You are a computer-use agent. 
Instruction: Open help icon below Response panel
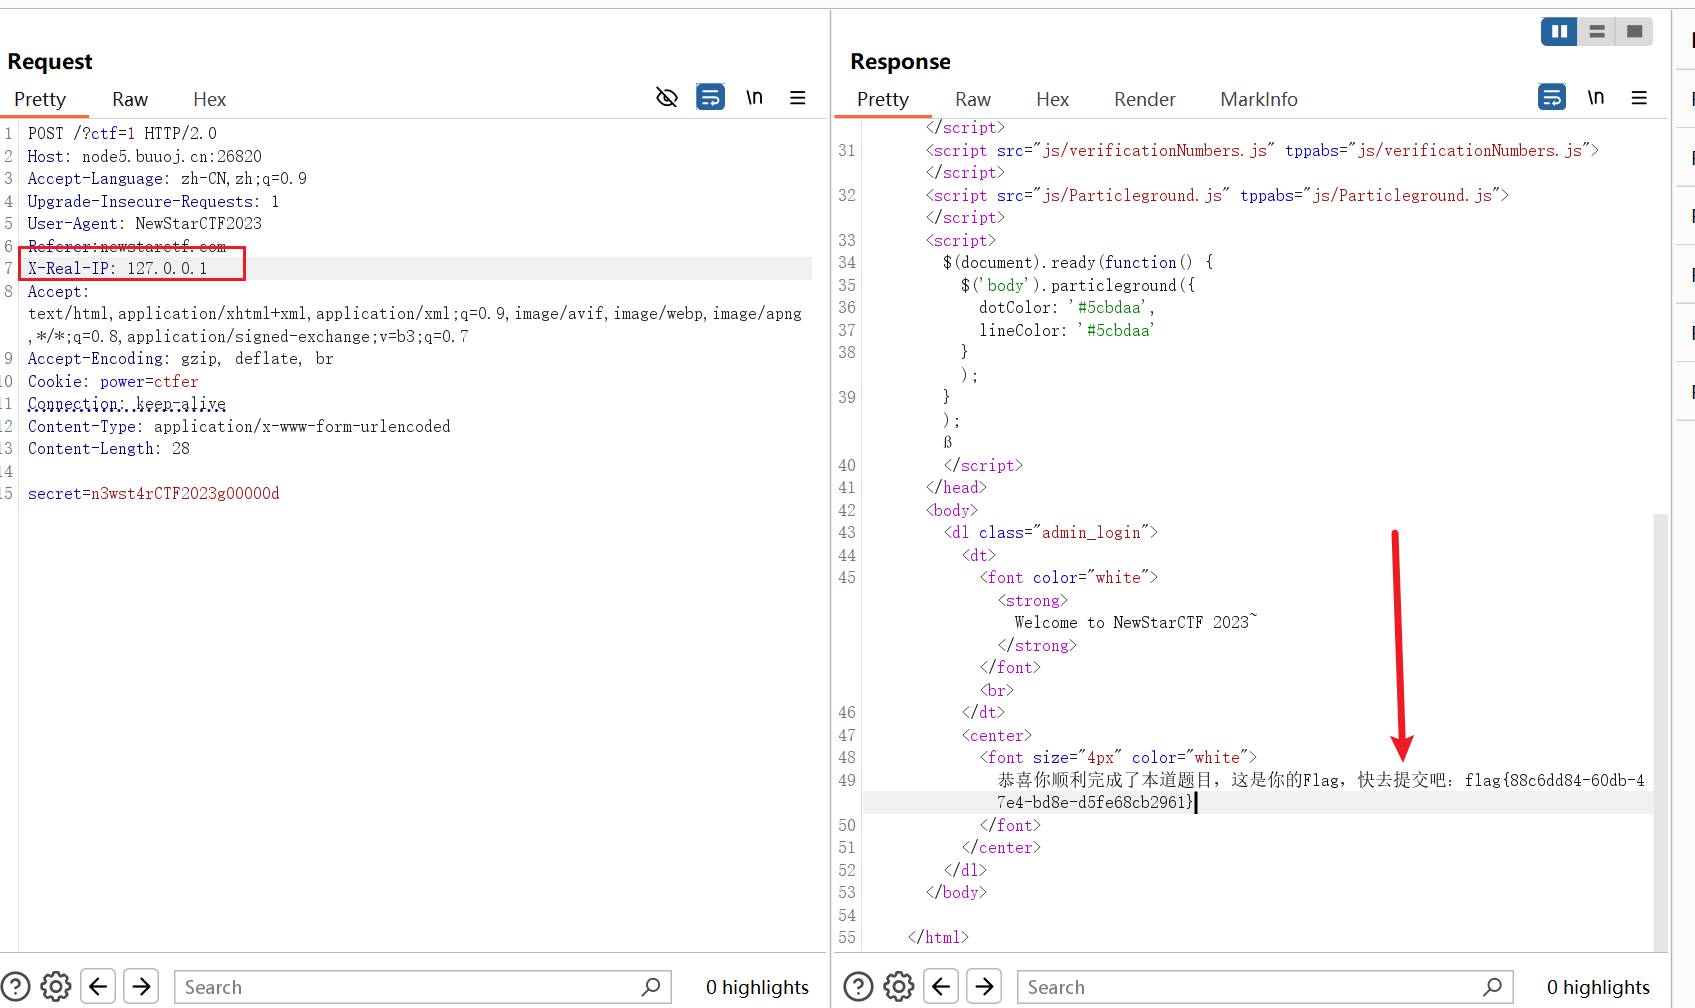tap(858, 987)
